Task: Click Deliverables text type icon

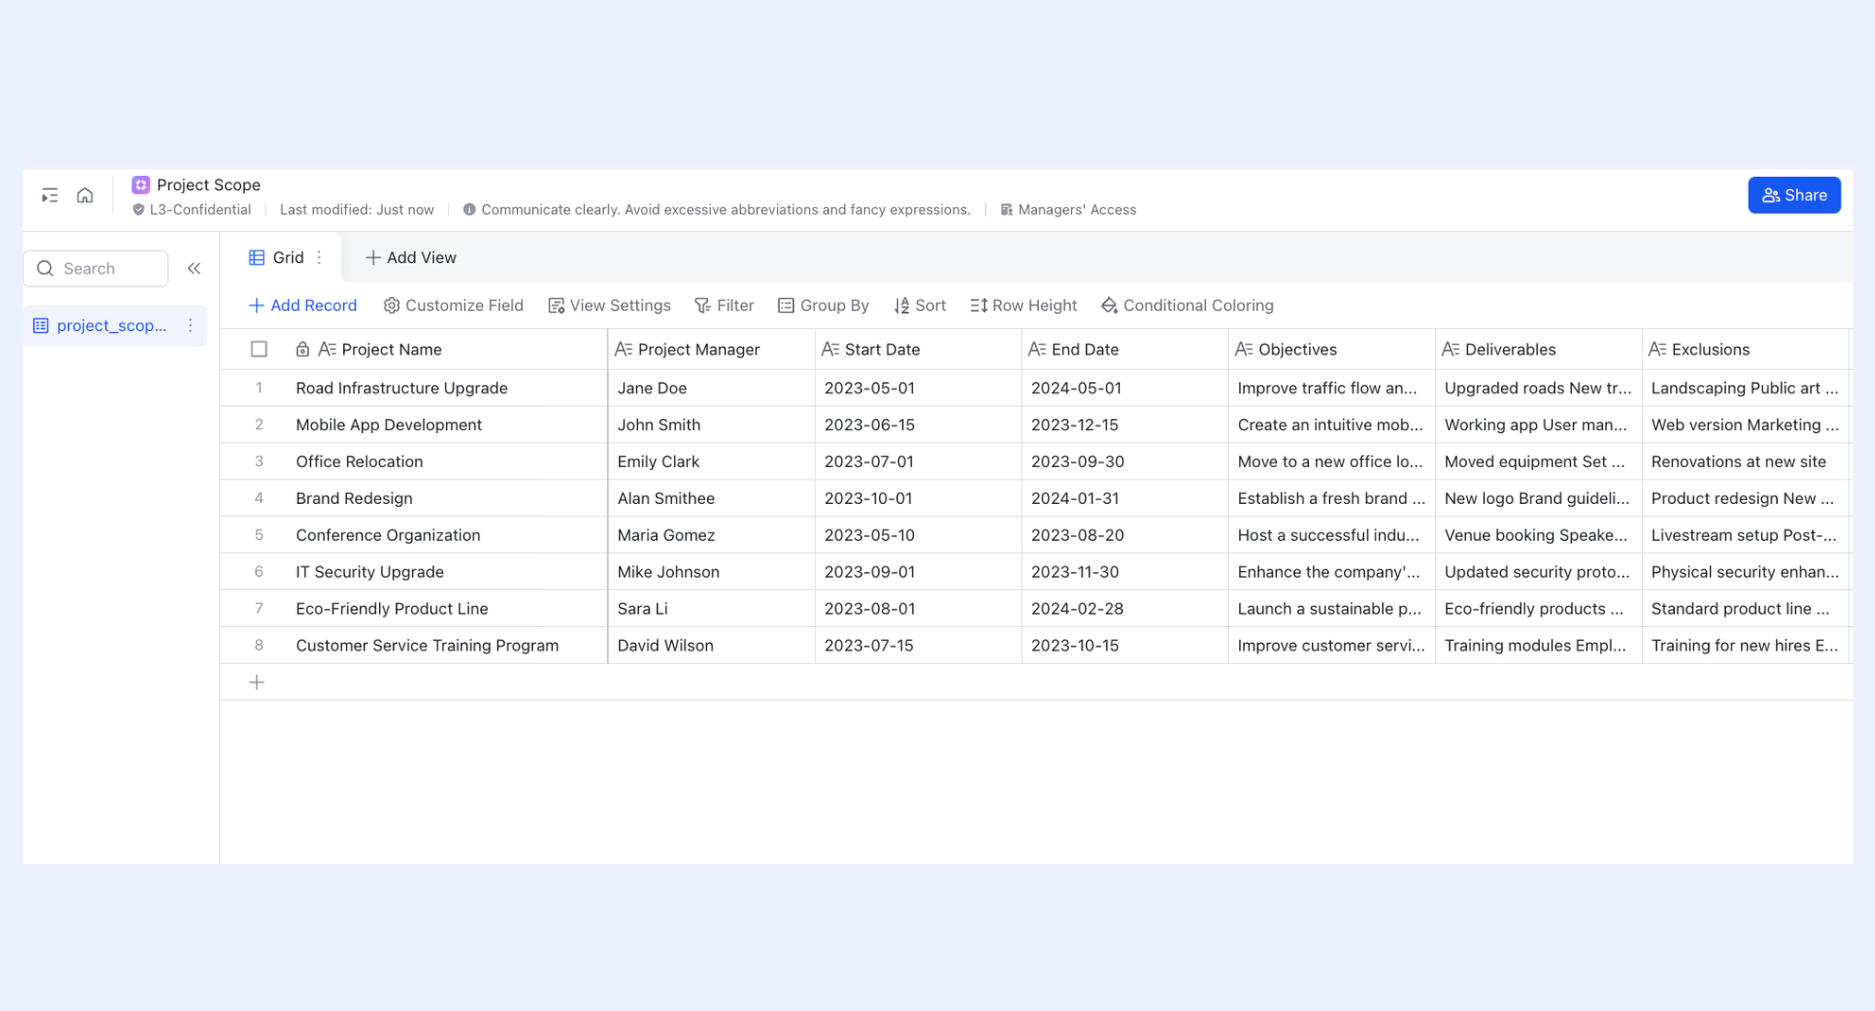Action: (x=1450, y=349)
